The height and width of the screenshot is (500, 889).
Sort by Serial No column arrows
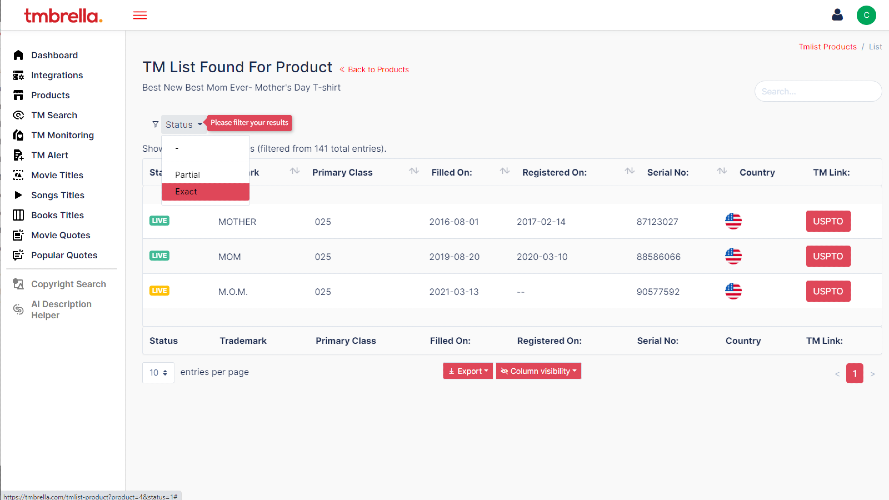(x=721, y=172)
